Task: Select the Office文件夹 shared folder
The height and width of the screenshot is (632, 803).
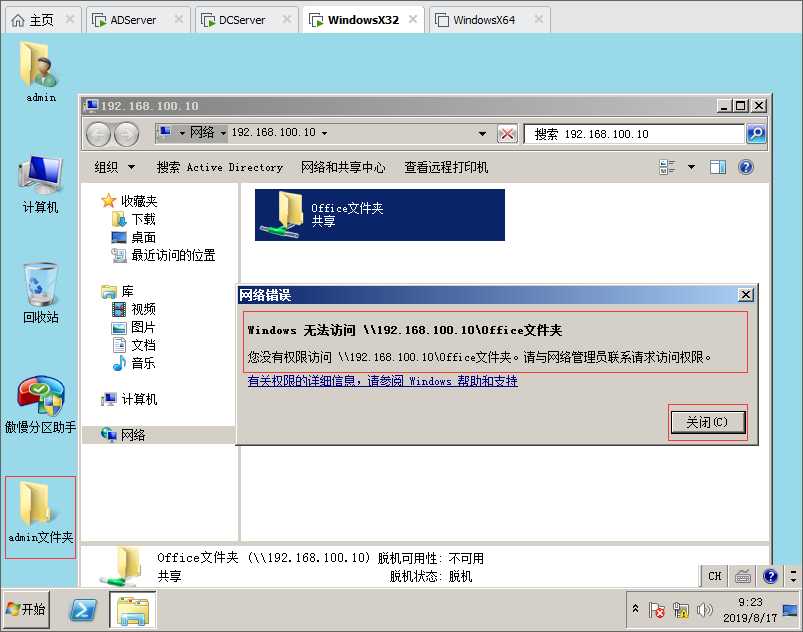Action: click(x=379, y=215)
